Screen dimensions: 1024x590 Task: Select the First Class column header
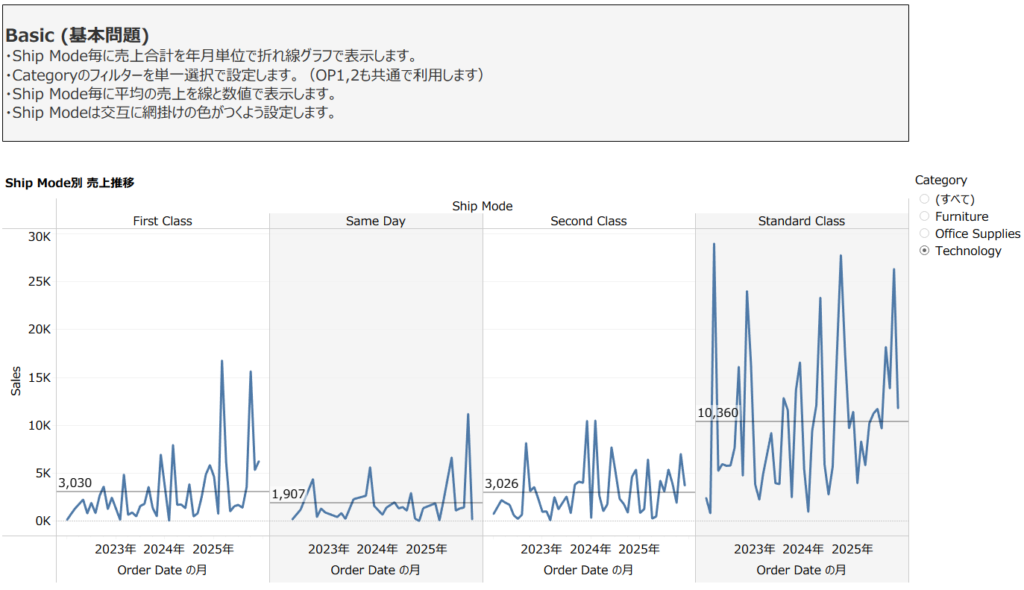point(162,221)
